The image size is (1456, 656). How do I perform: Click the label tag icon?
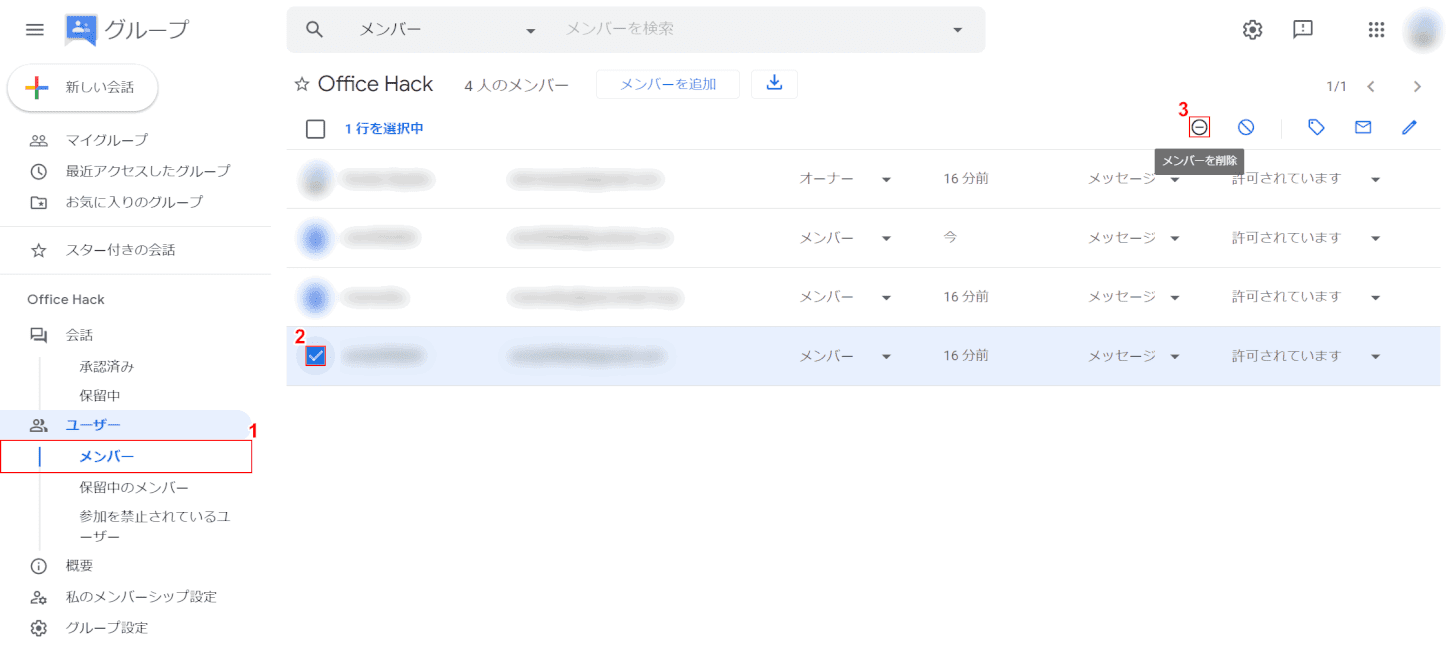click(1317, 127)
